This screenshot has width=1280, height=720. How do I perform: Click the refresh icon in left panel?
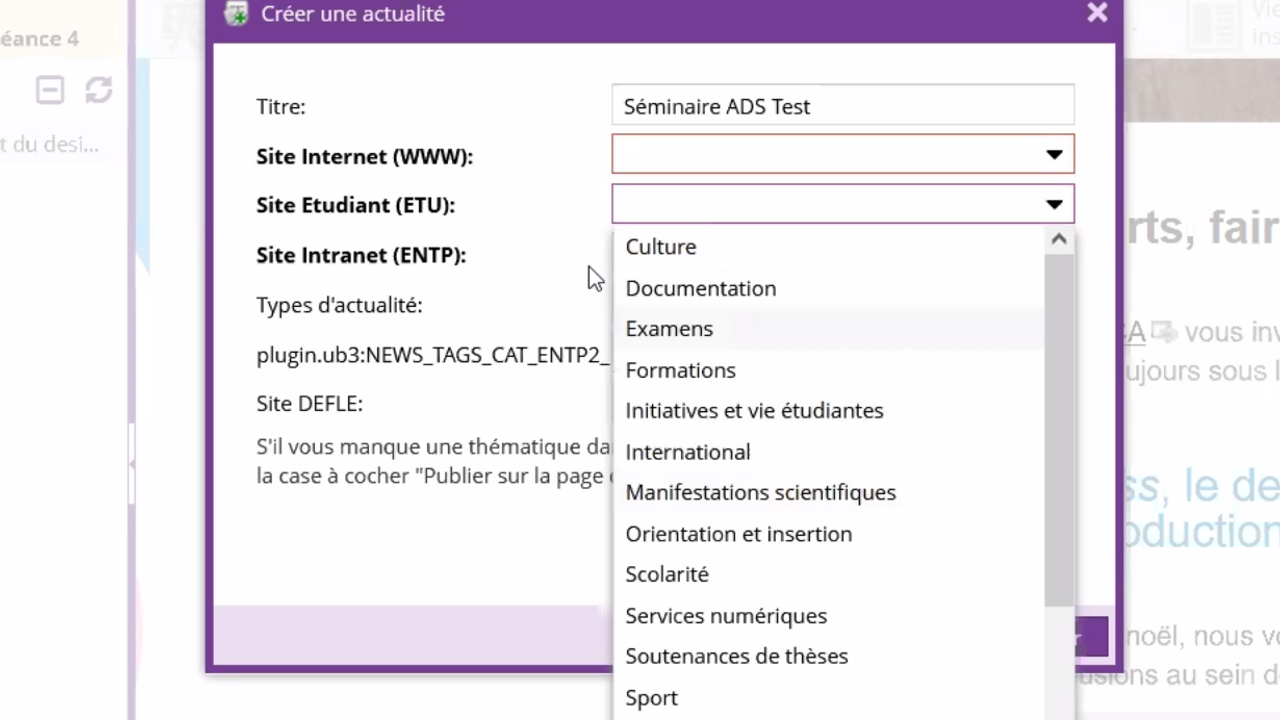point(98,90)
